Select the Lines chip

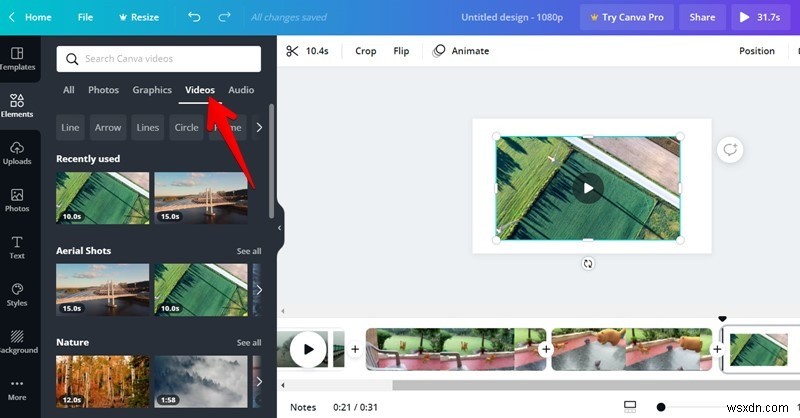pyautogui.click(x=147, y=127)
